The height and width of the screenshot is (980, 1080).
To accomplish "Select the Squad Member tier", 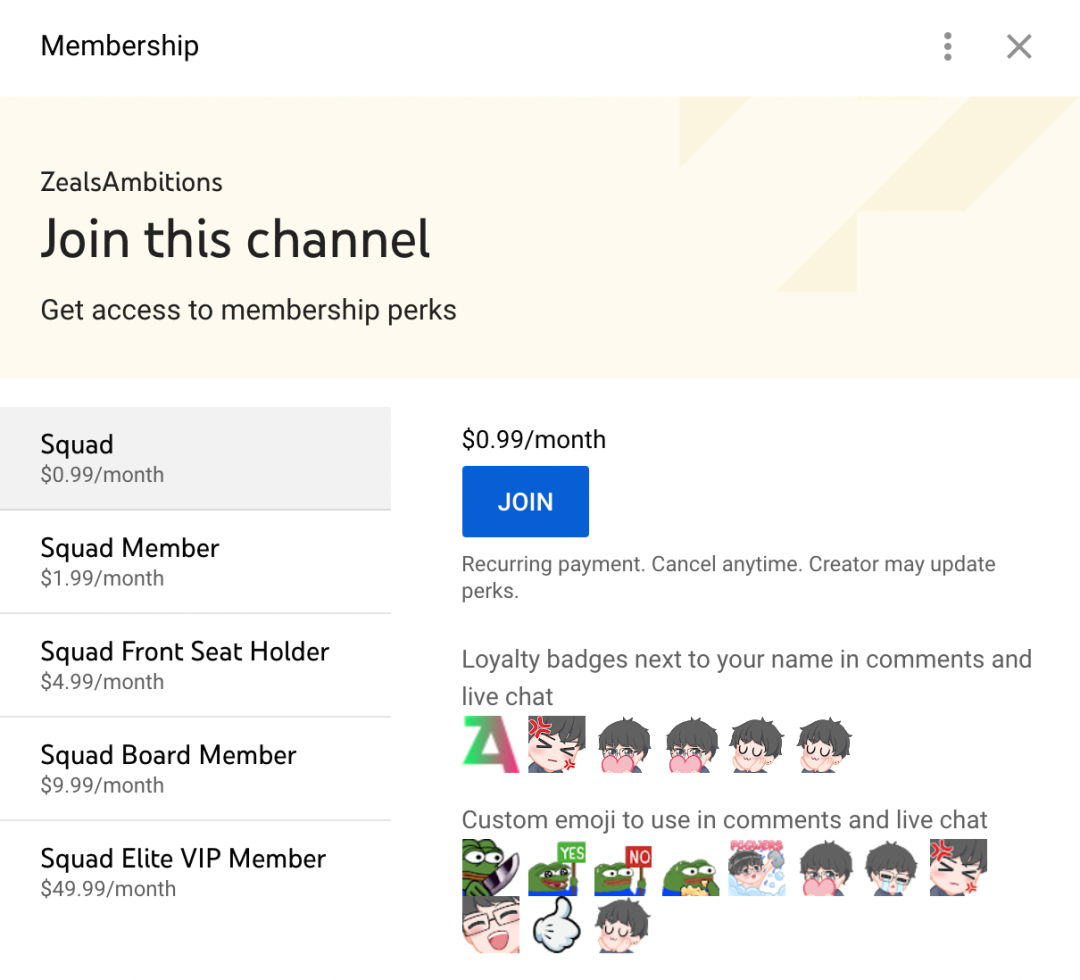I will [x=195, y=562].
